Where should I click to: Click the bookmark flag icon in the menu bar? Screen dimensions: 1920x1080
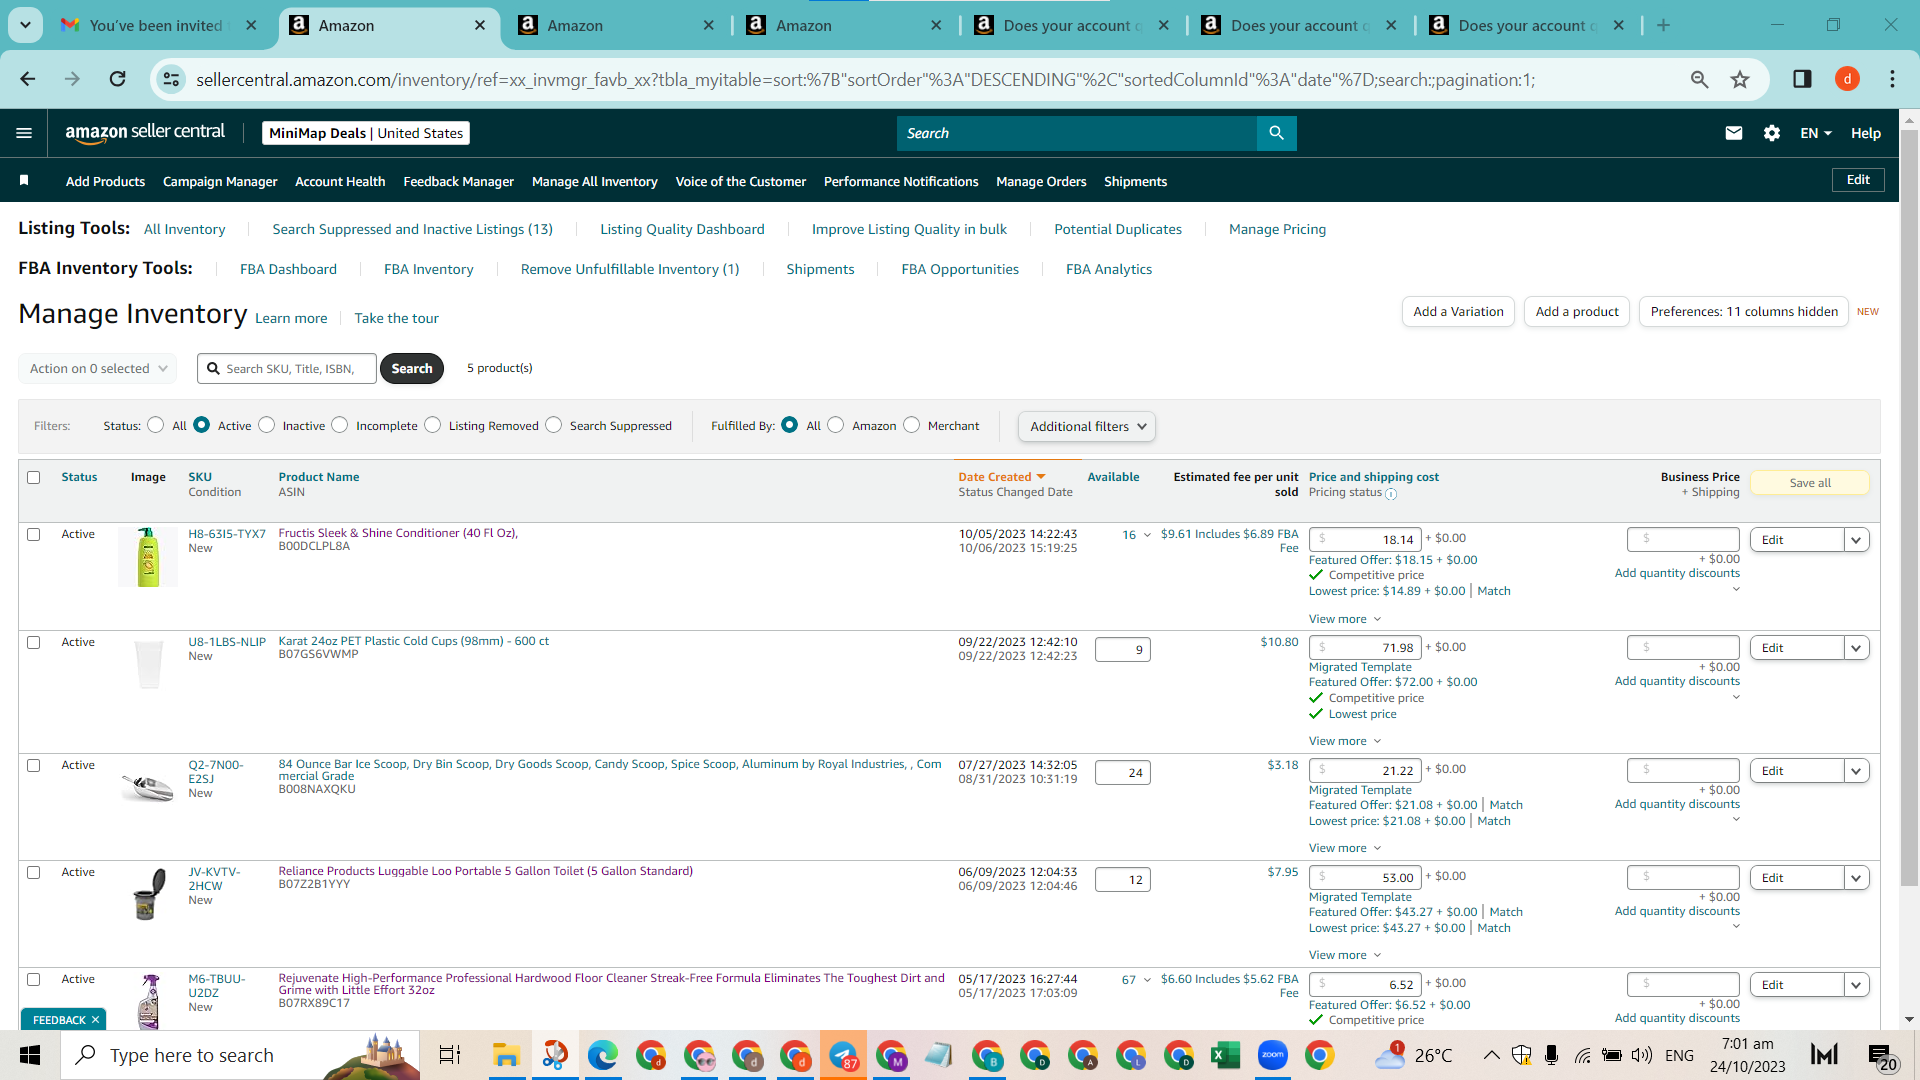[x=24, y=180]
